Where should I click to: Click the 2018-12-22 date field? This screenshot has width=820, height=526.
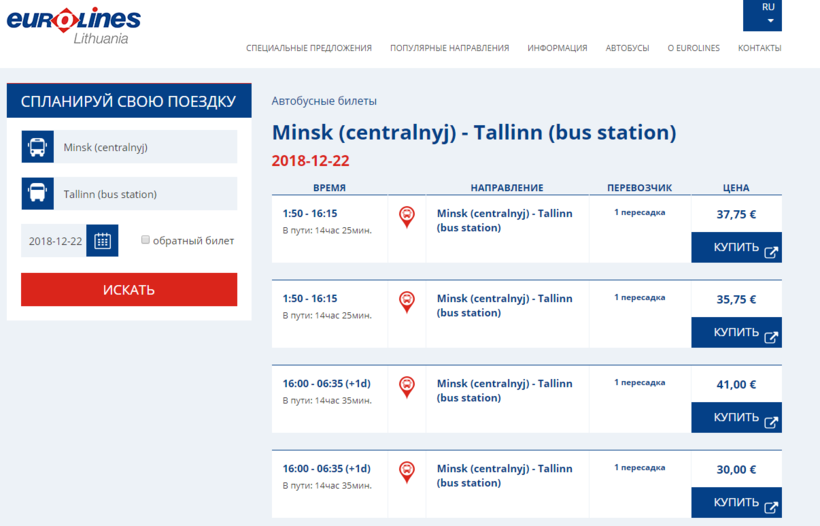55,241
